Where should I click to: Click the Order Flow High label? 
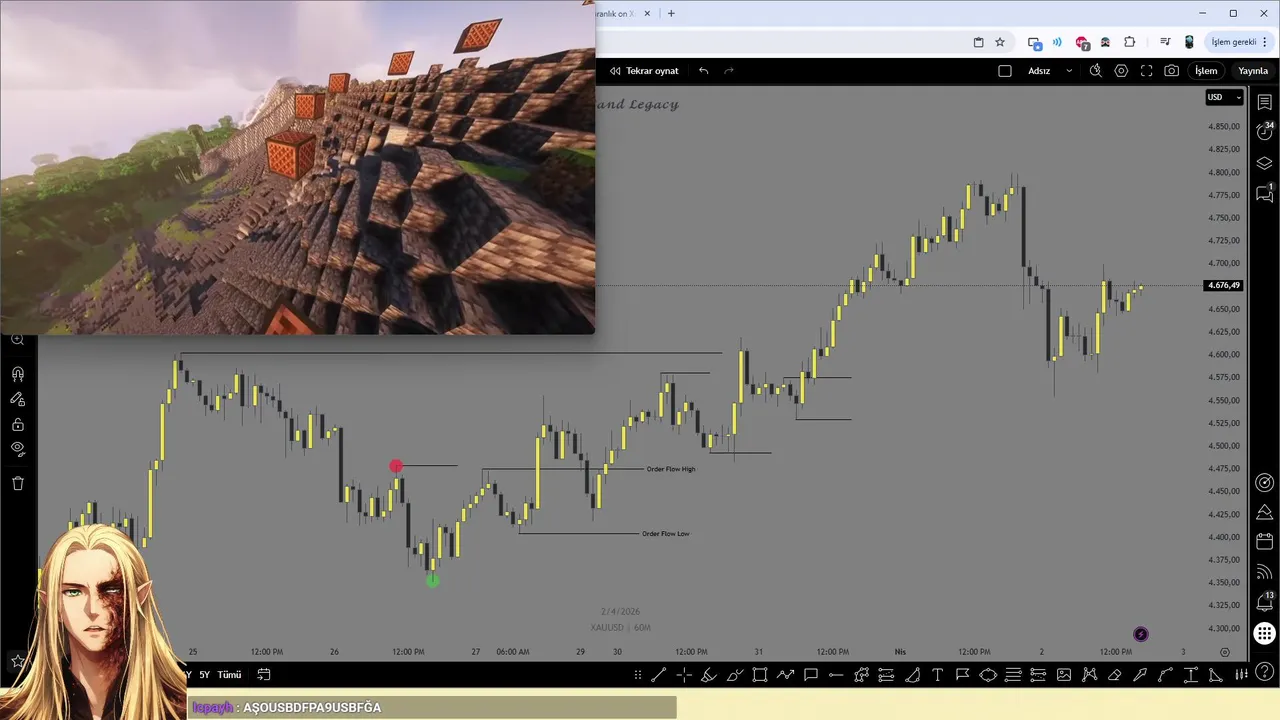tap(671, 469)
